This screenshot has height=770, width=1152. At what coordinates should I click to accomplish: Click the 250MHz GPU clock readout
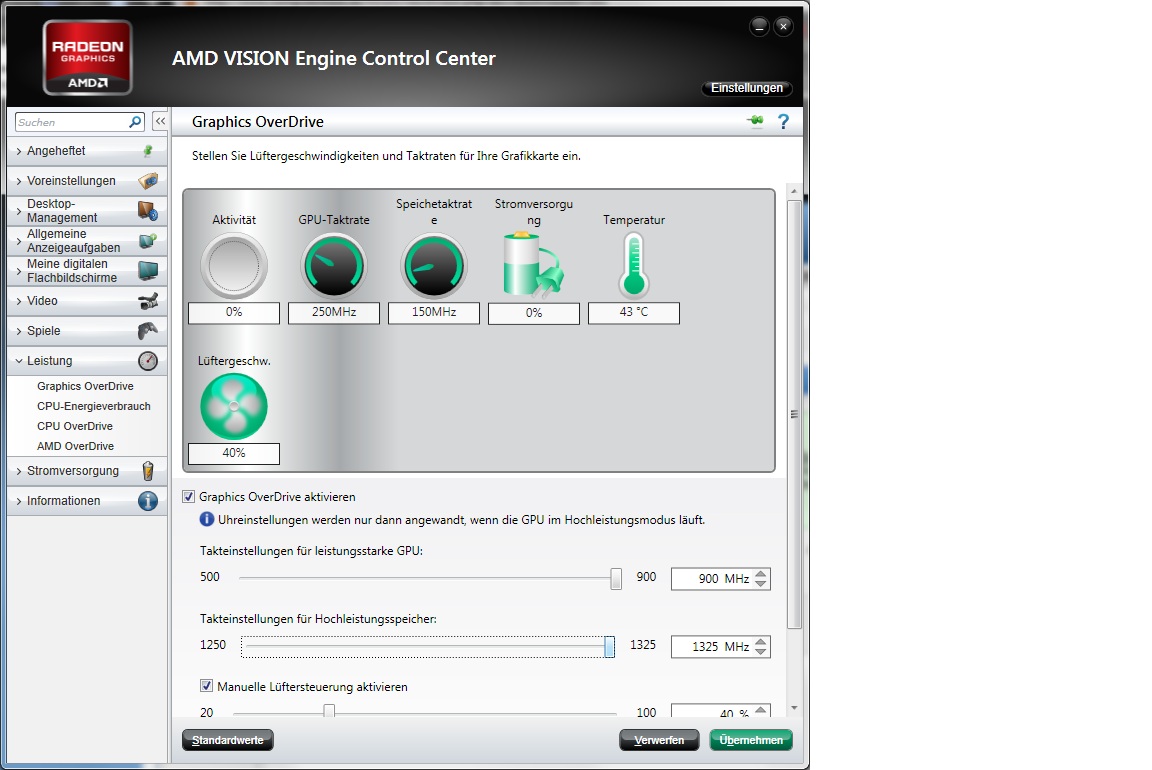[334, 312]
